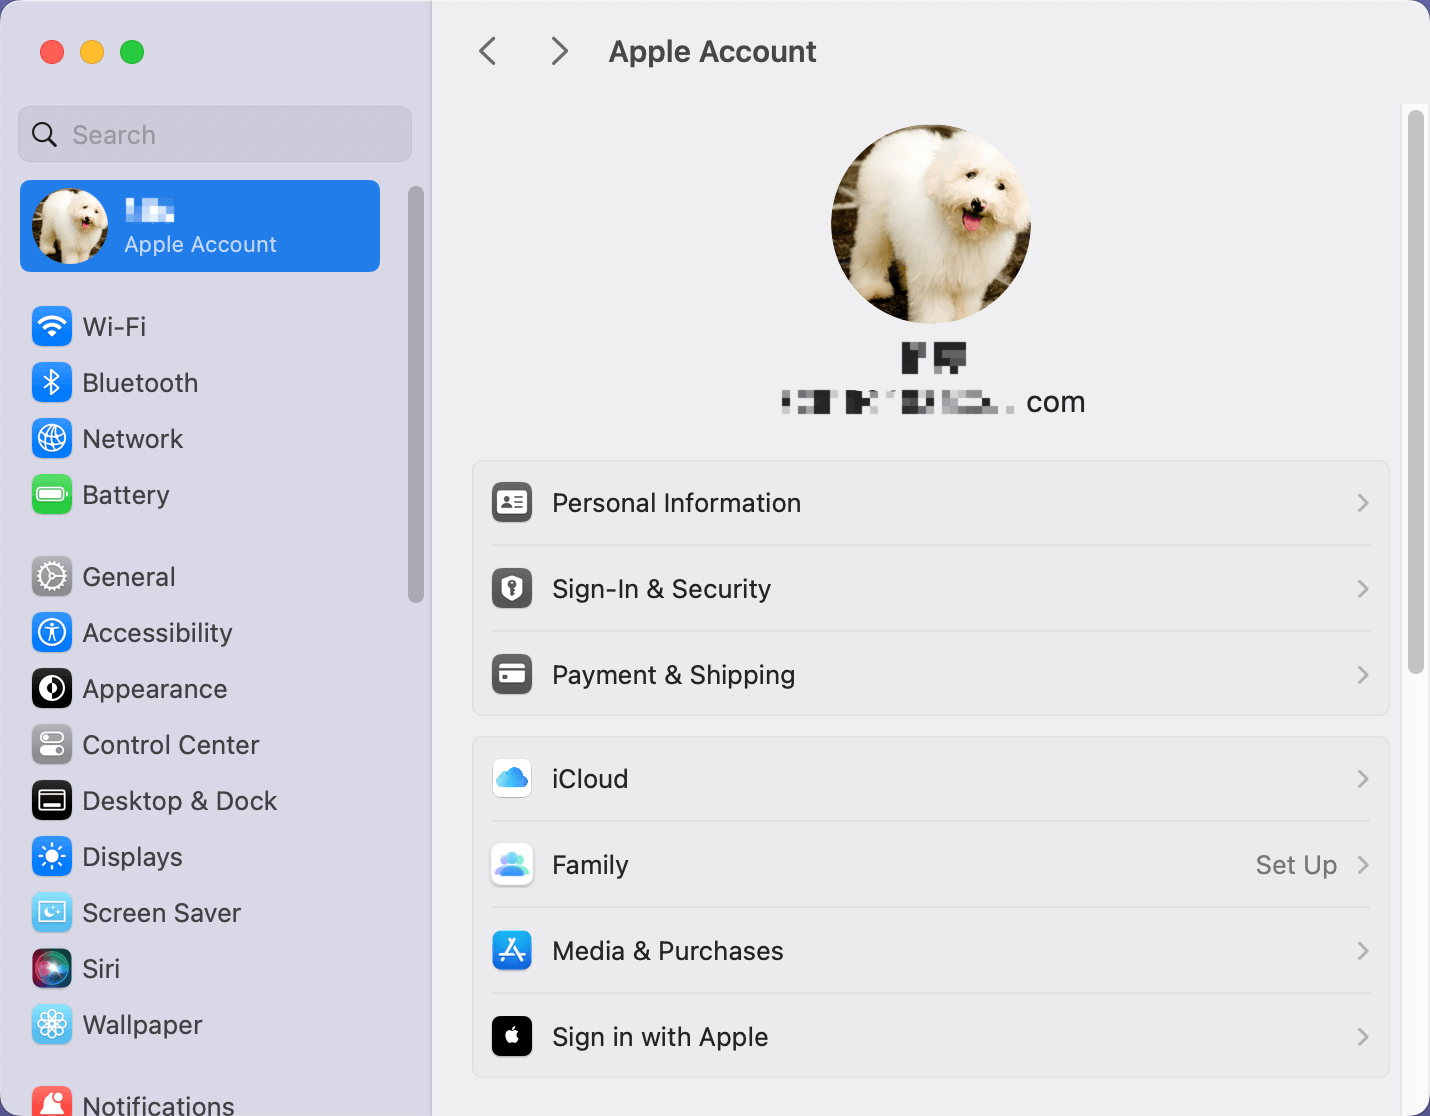This screenshot has width=1430, height=1116.
Task: Click the Displays label text
Action: pos(132,857)
